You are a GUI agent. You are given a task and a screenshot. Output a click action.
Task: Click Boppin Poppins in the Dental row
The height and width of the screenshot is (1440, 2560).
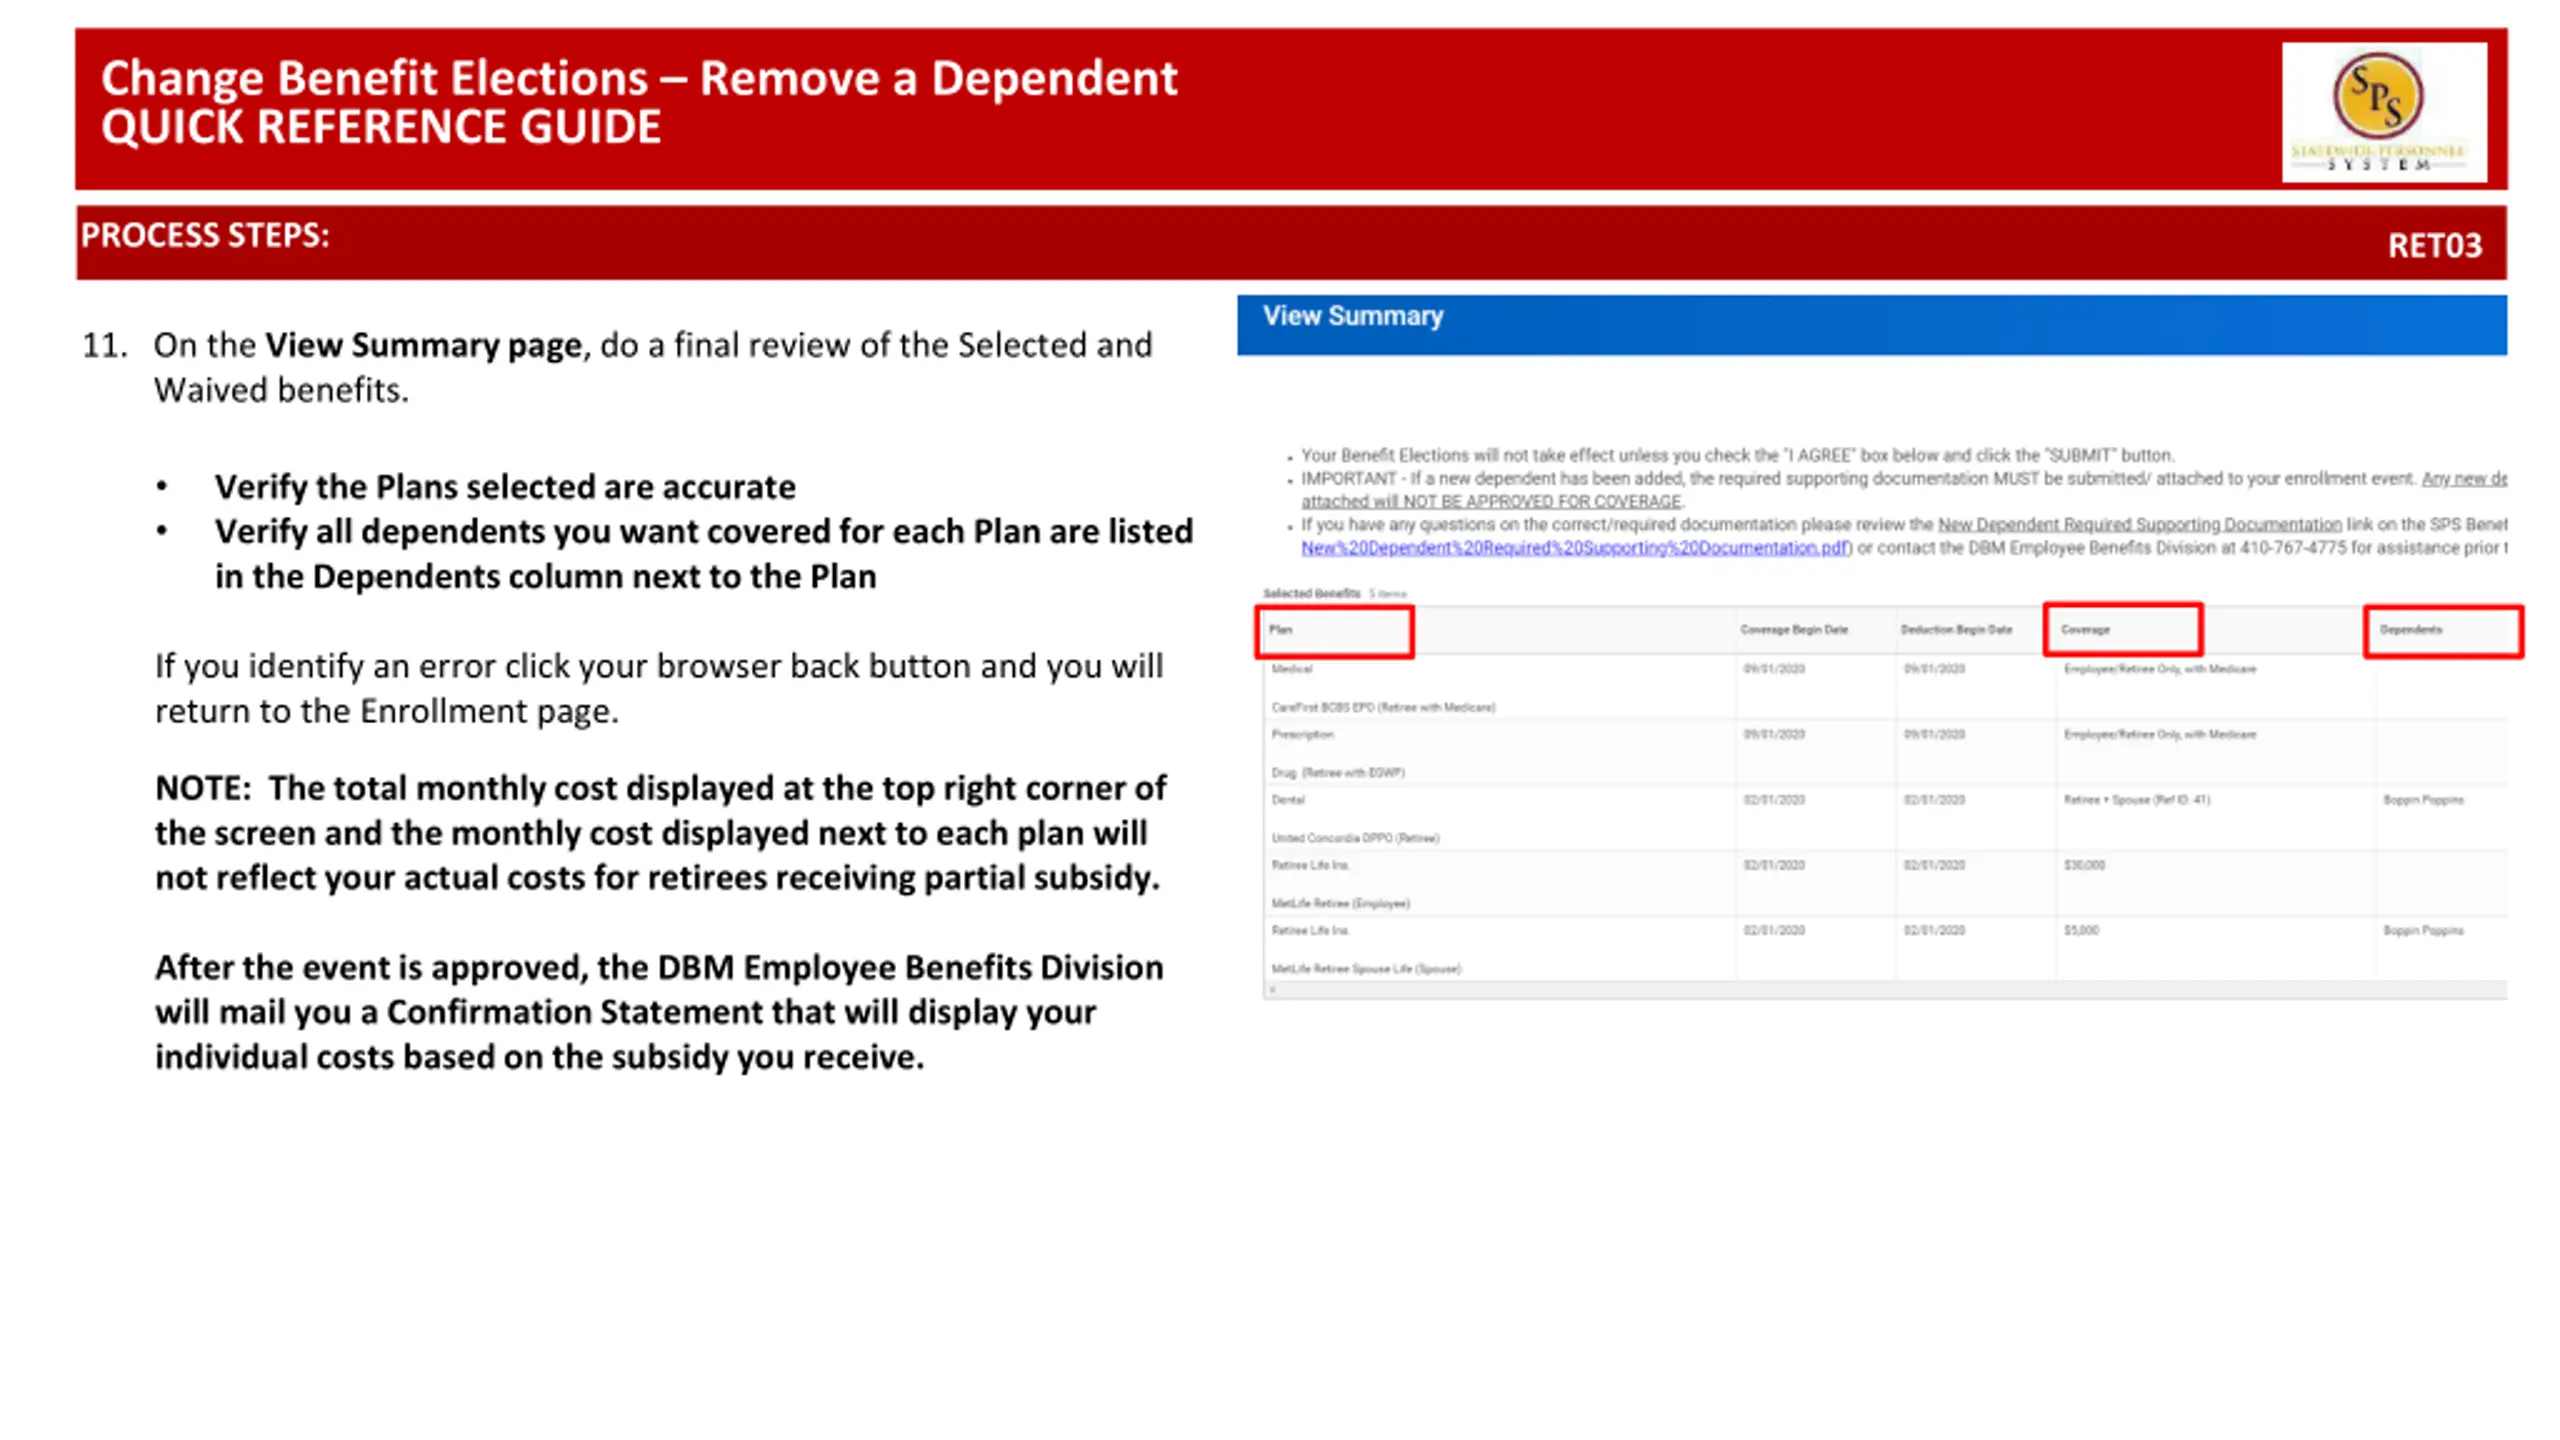point(2423,800)
